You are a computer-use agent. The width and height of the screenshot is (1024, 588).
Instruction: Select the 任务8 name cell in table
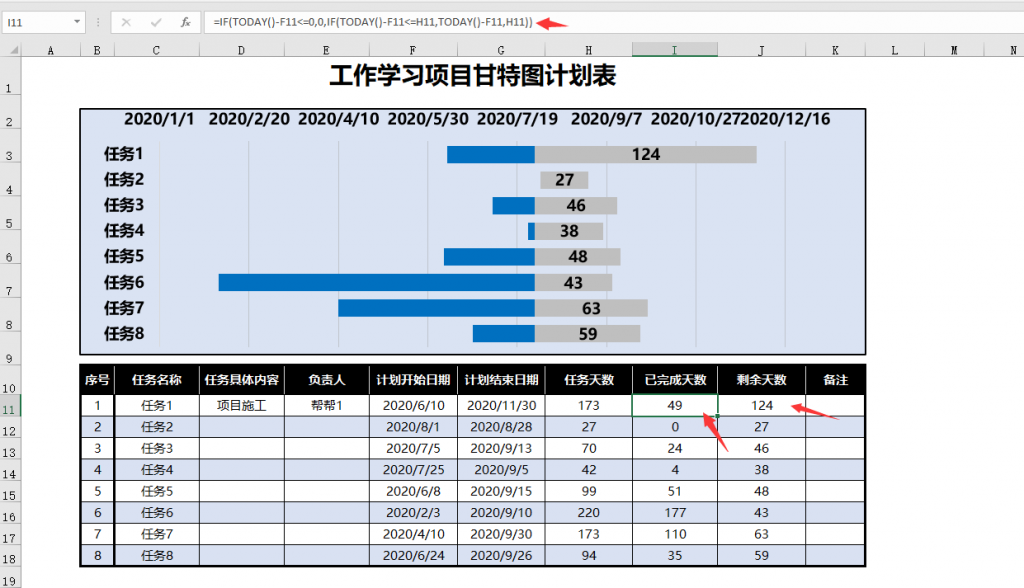click(x=157, y=555)
